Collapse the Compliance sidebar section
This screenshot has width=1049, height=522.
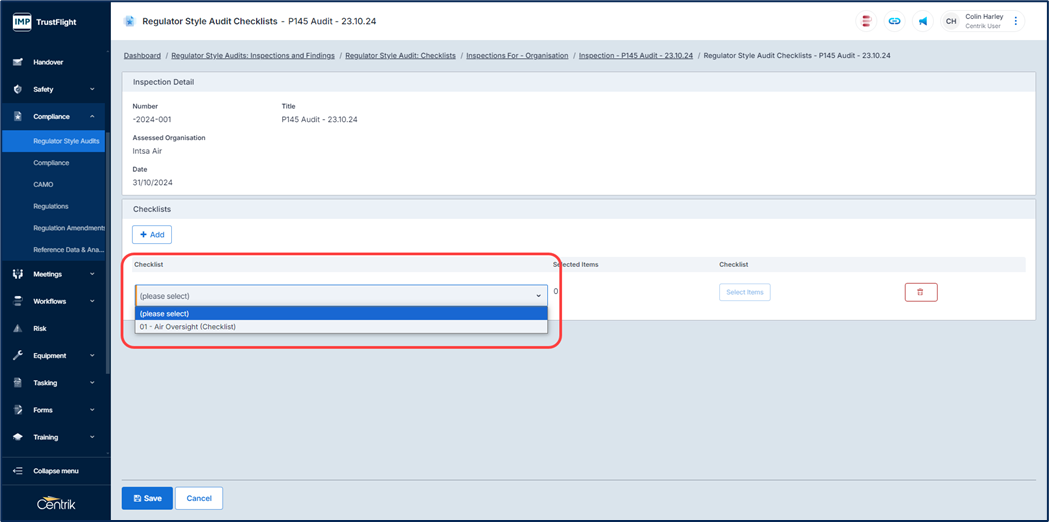tap(92, 116)
